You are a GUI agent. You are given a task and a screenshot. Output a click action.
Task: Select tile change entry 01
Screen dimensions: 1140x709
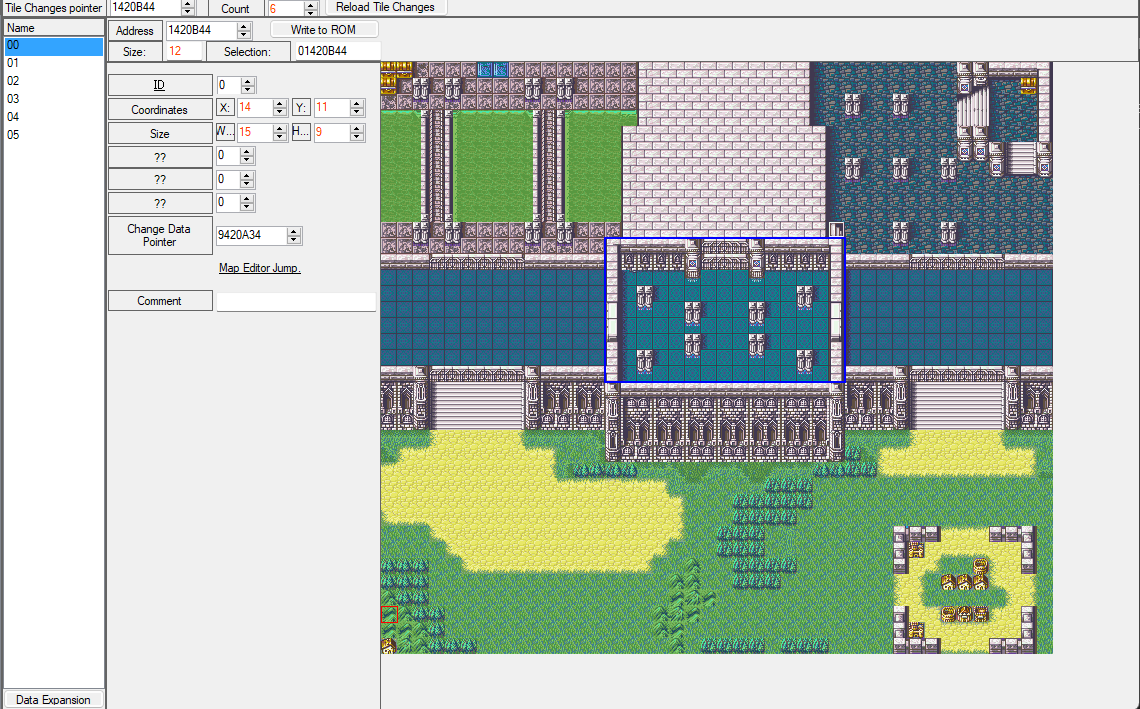click(54, 63)
